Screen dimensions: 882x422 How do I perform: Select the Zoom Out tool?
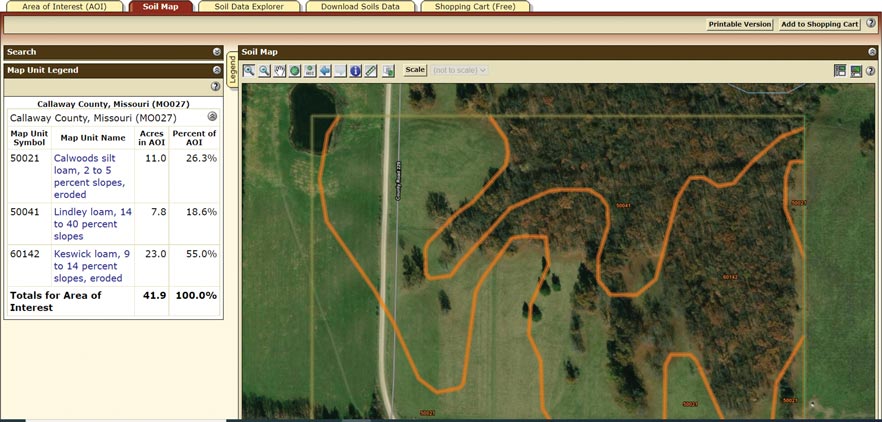[264, 71]
